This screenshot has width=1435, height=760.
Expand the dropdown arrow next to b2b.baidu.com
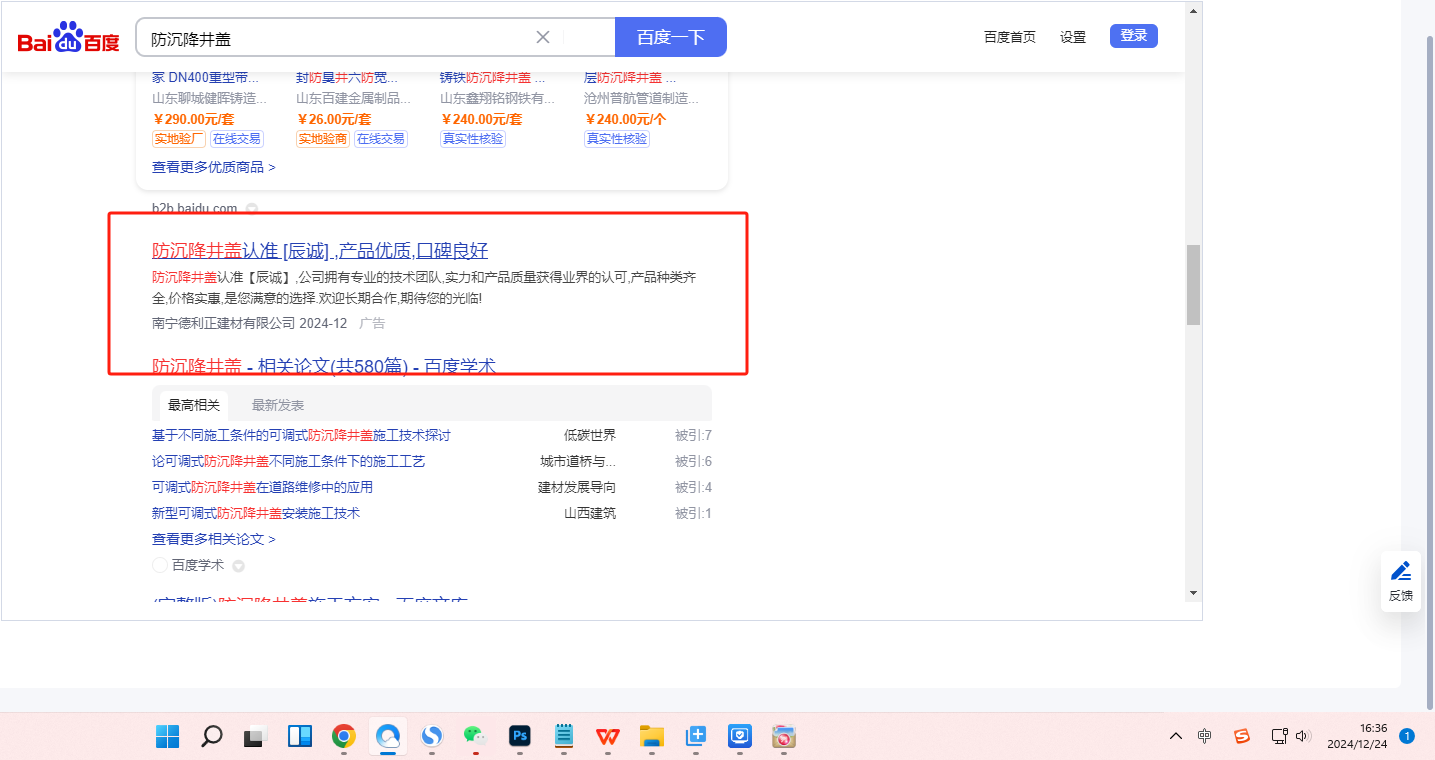tap(252, 209)
